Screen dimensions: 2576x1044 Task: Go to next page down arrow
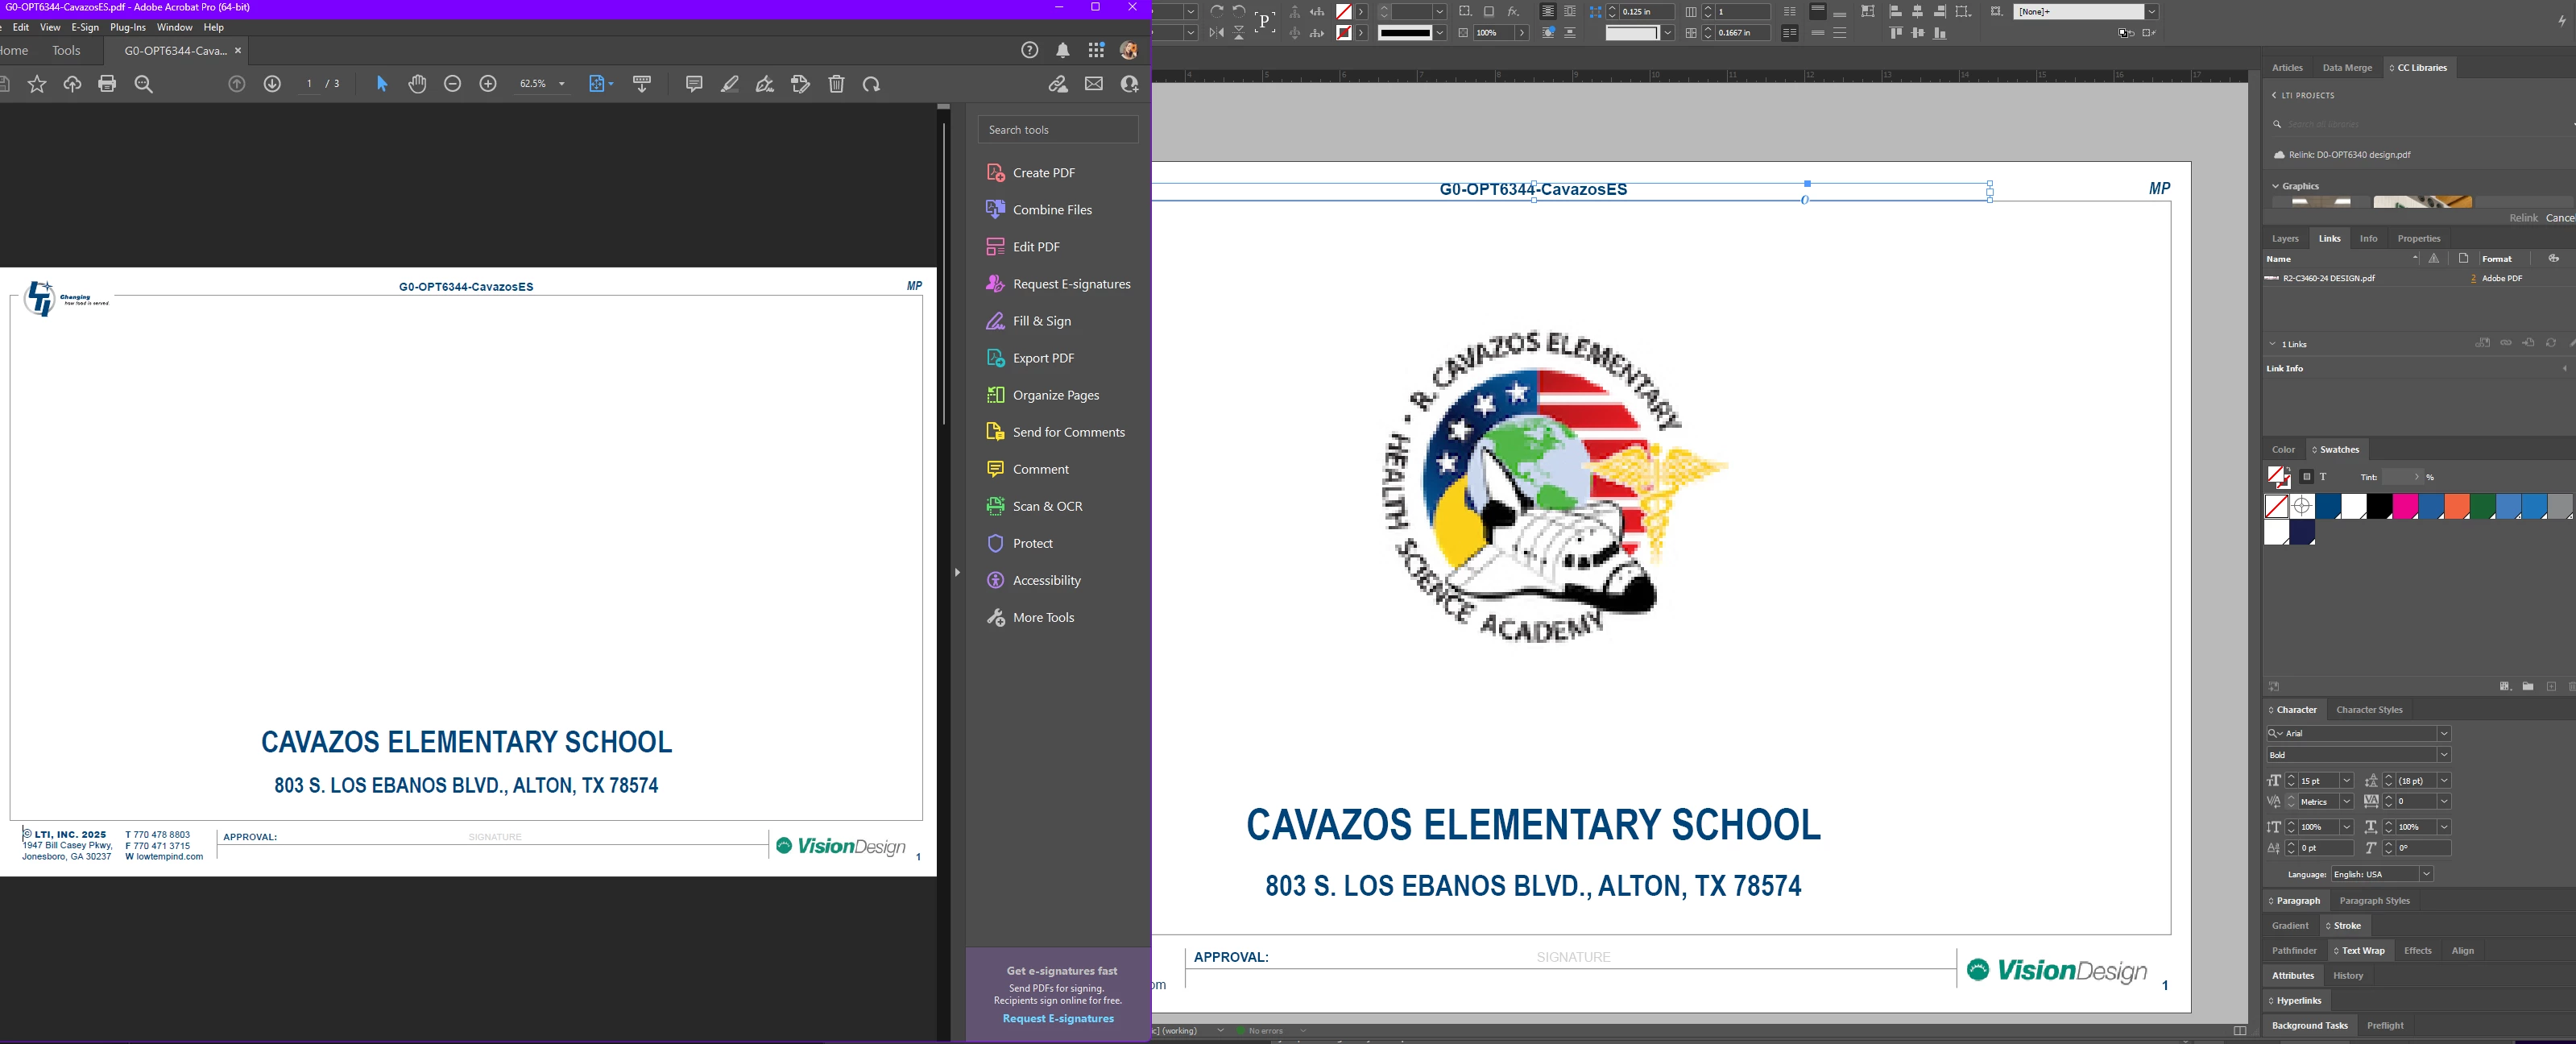coord(272,84)
